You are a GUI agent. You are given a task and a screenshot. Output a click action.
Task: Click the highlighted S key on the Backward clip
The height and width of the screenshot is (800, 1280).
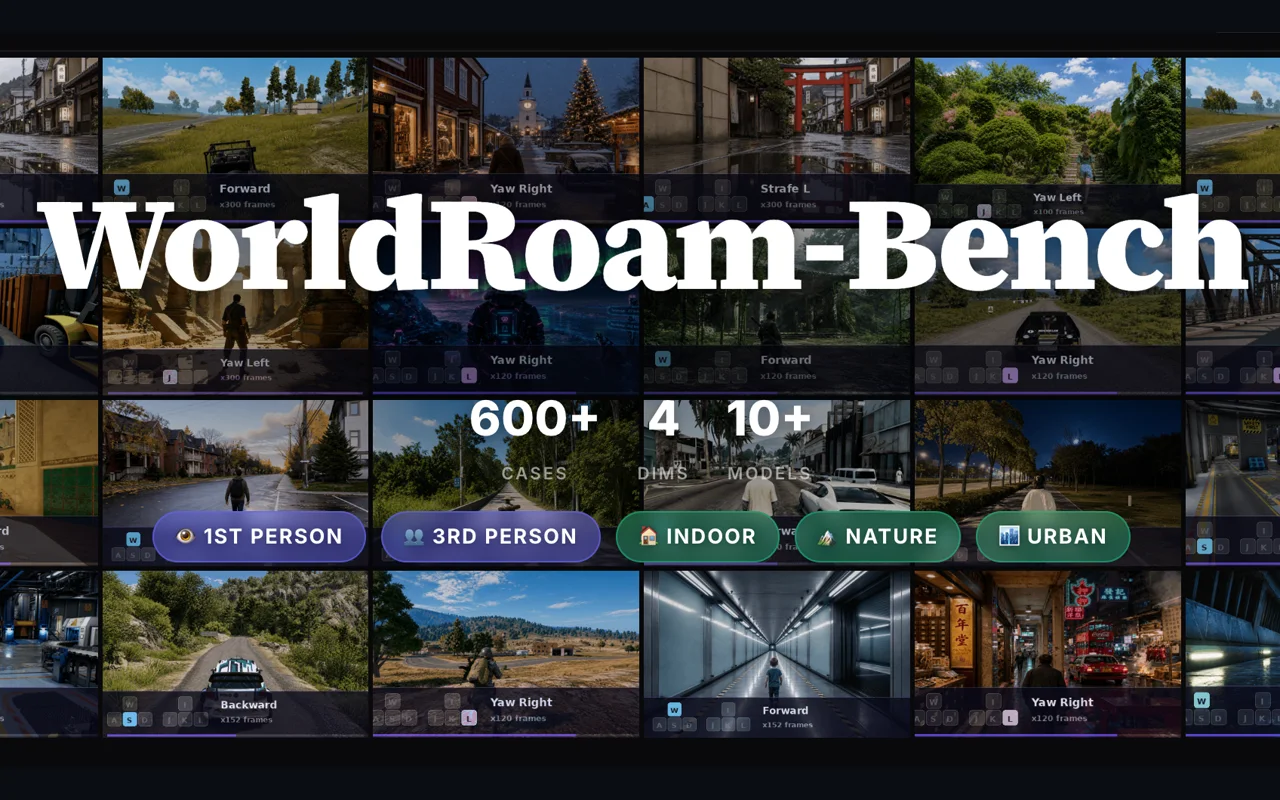click(x=129, y=719)
